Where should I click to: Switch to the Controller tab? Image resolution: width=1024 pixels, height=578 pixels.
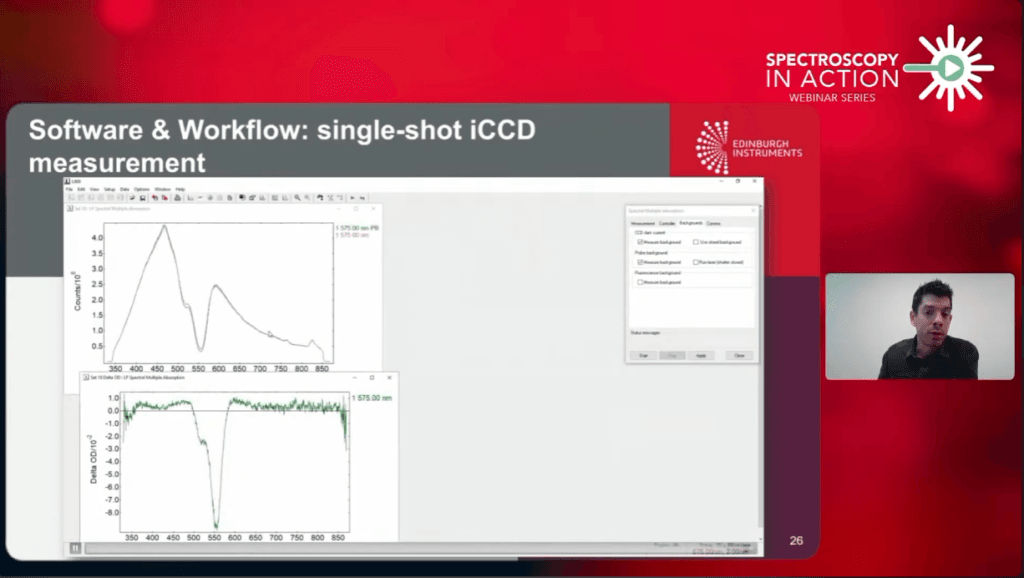point(667,223)
